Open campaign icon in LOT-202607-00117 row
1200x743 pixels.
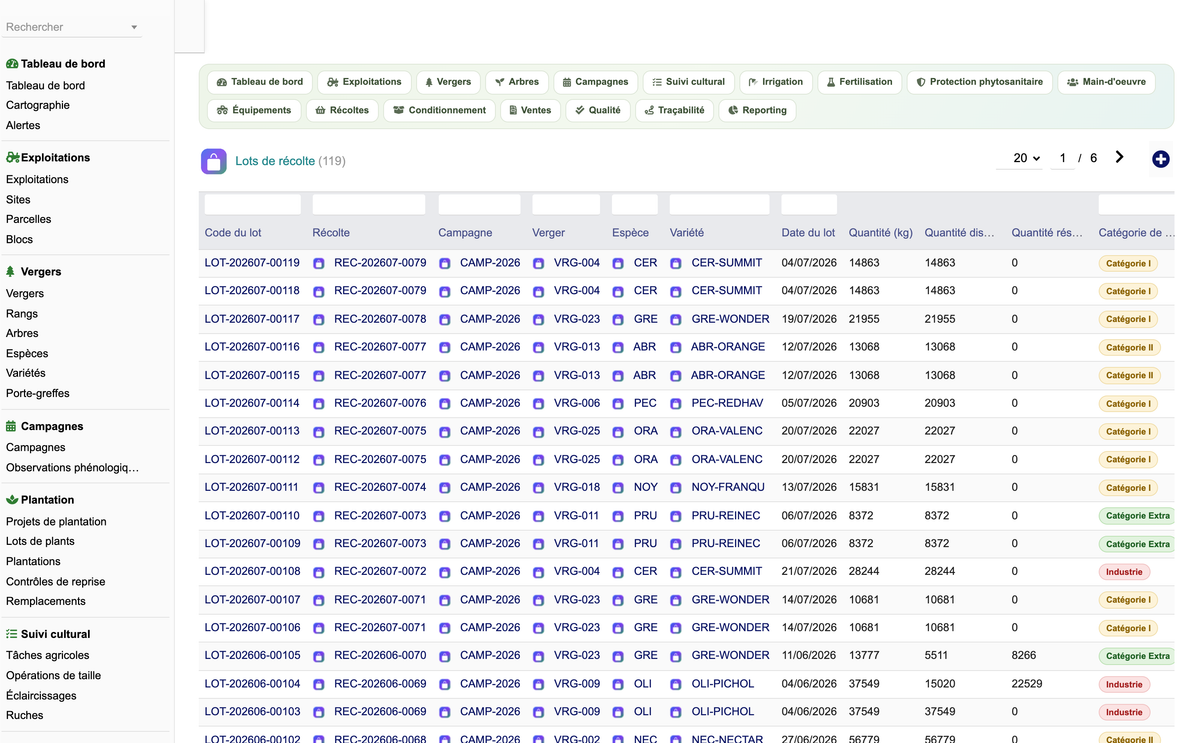444,320
